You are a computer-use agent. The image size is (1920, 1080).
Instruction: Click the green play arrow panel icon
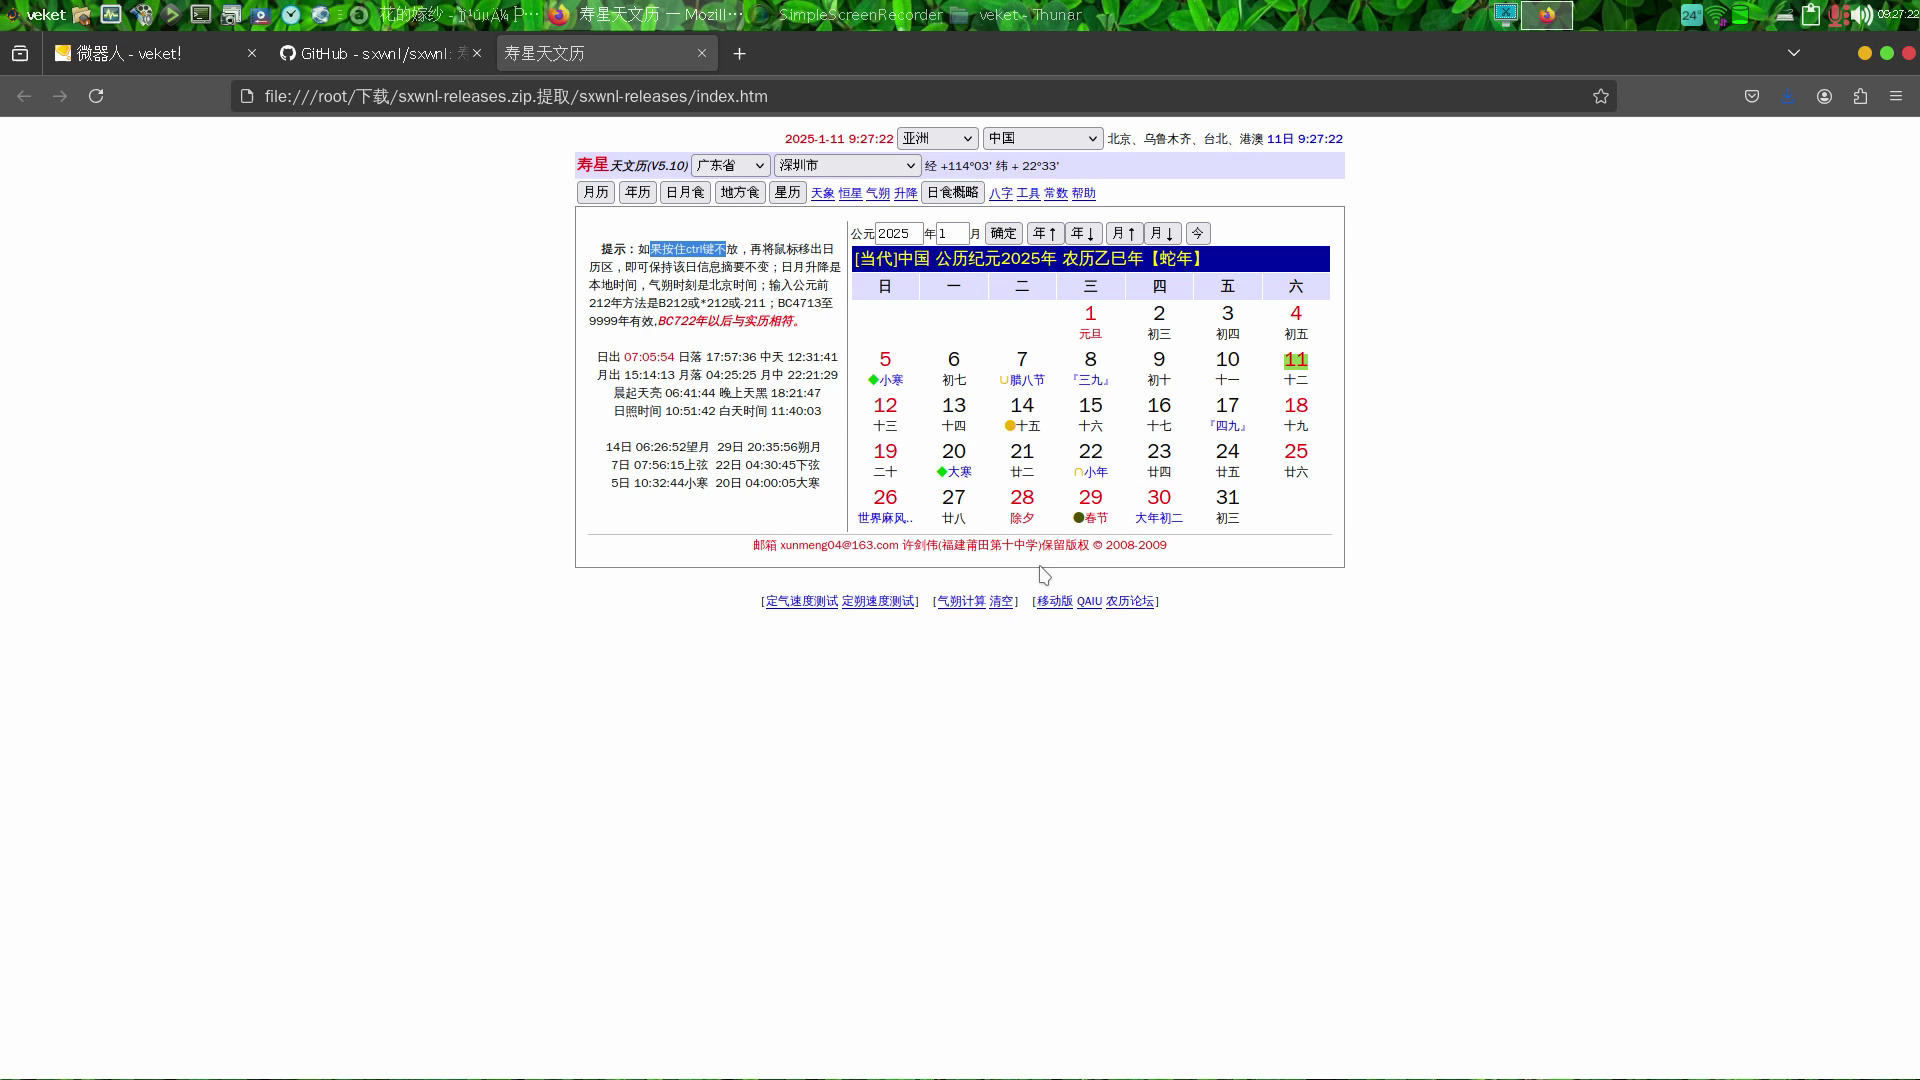171,15
